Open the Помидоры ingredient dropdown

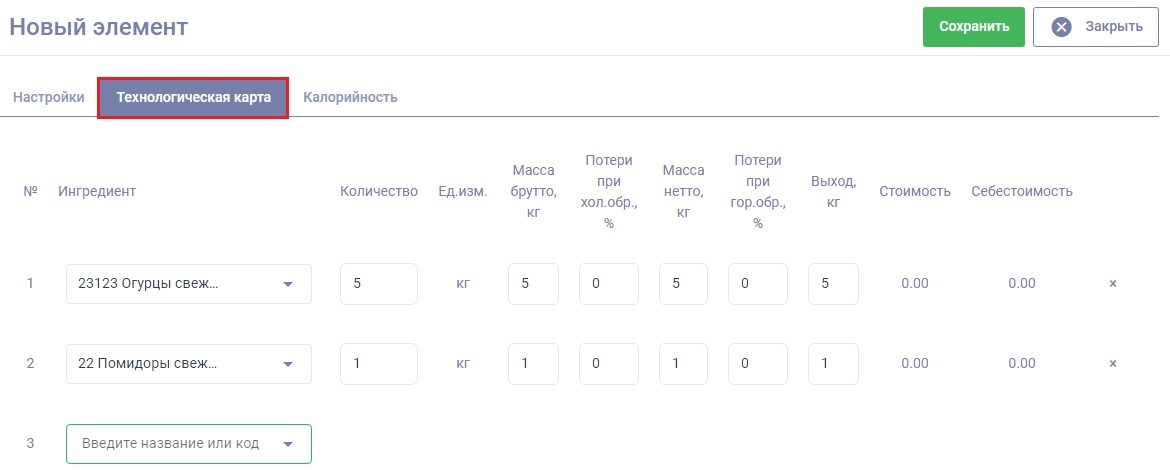288,364
